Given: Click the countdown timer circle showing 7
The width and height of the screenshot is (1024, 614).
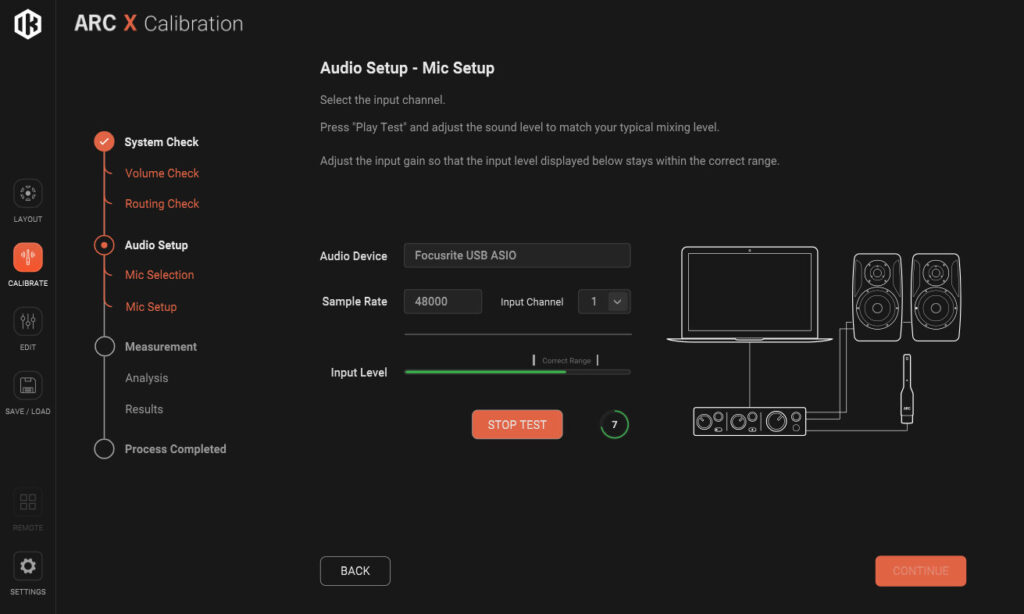Looking at the screenshot, I should point(614,425).
